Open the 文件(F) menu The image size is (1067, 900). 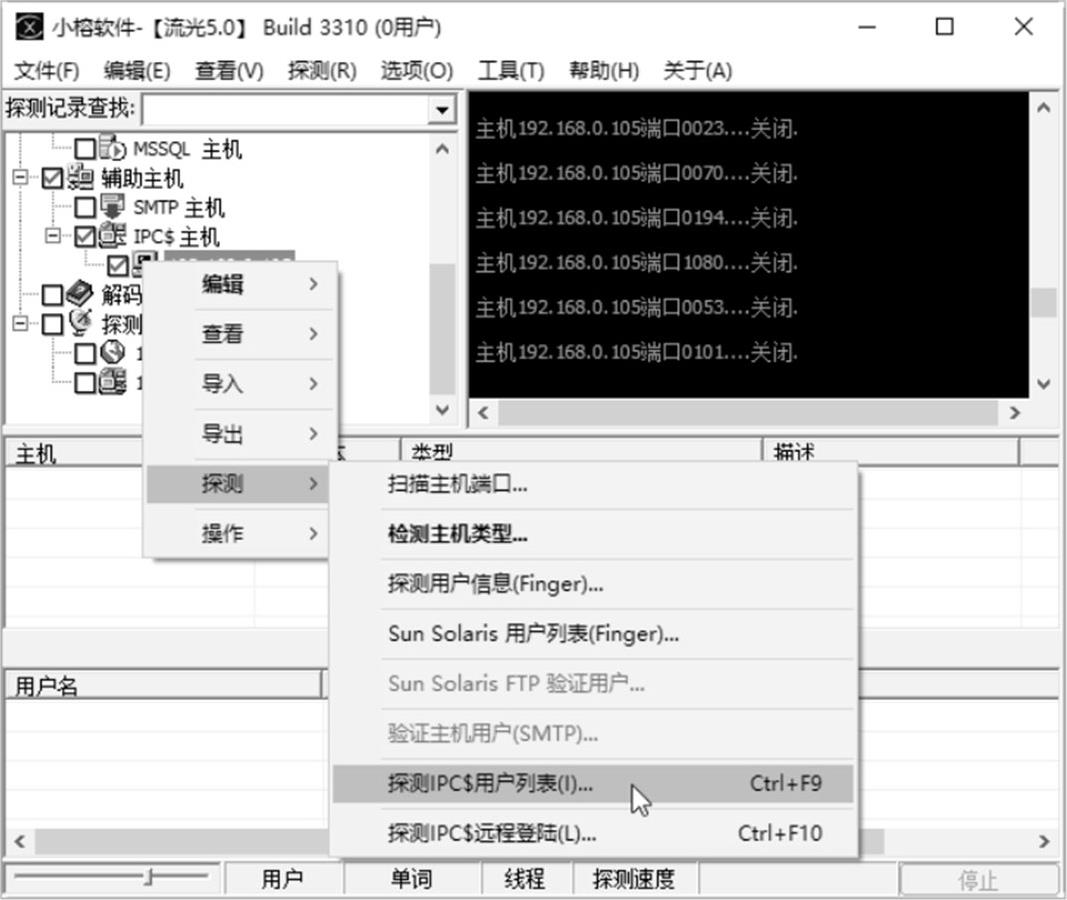click(47, 71)
